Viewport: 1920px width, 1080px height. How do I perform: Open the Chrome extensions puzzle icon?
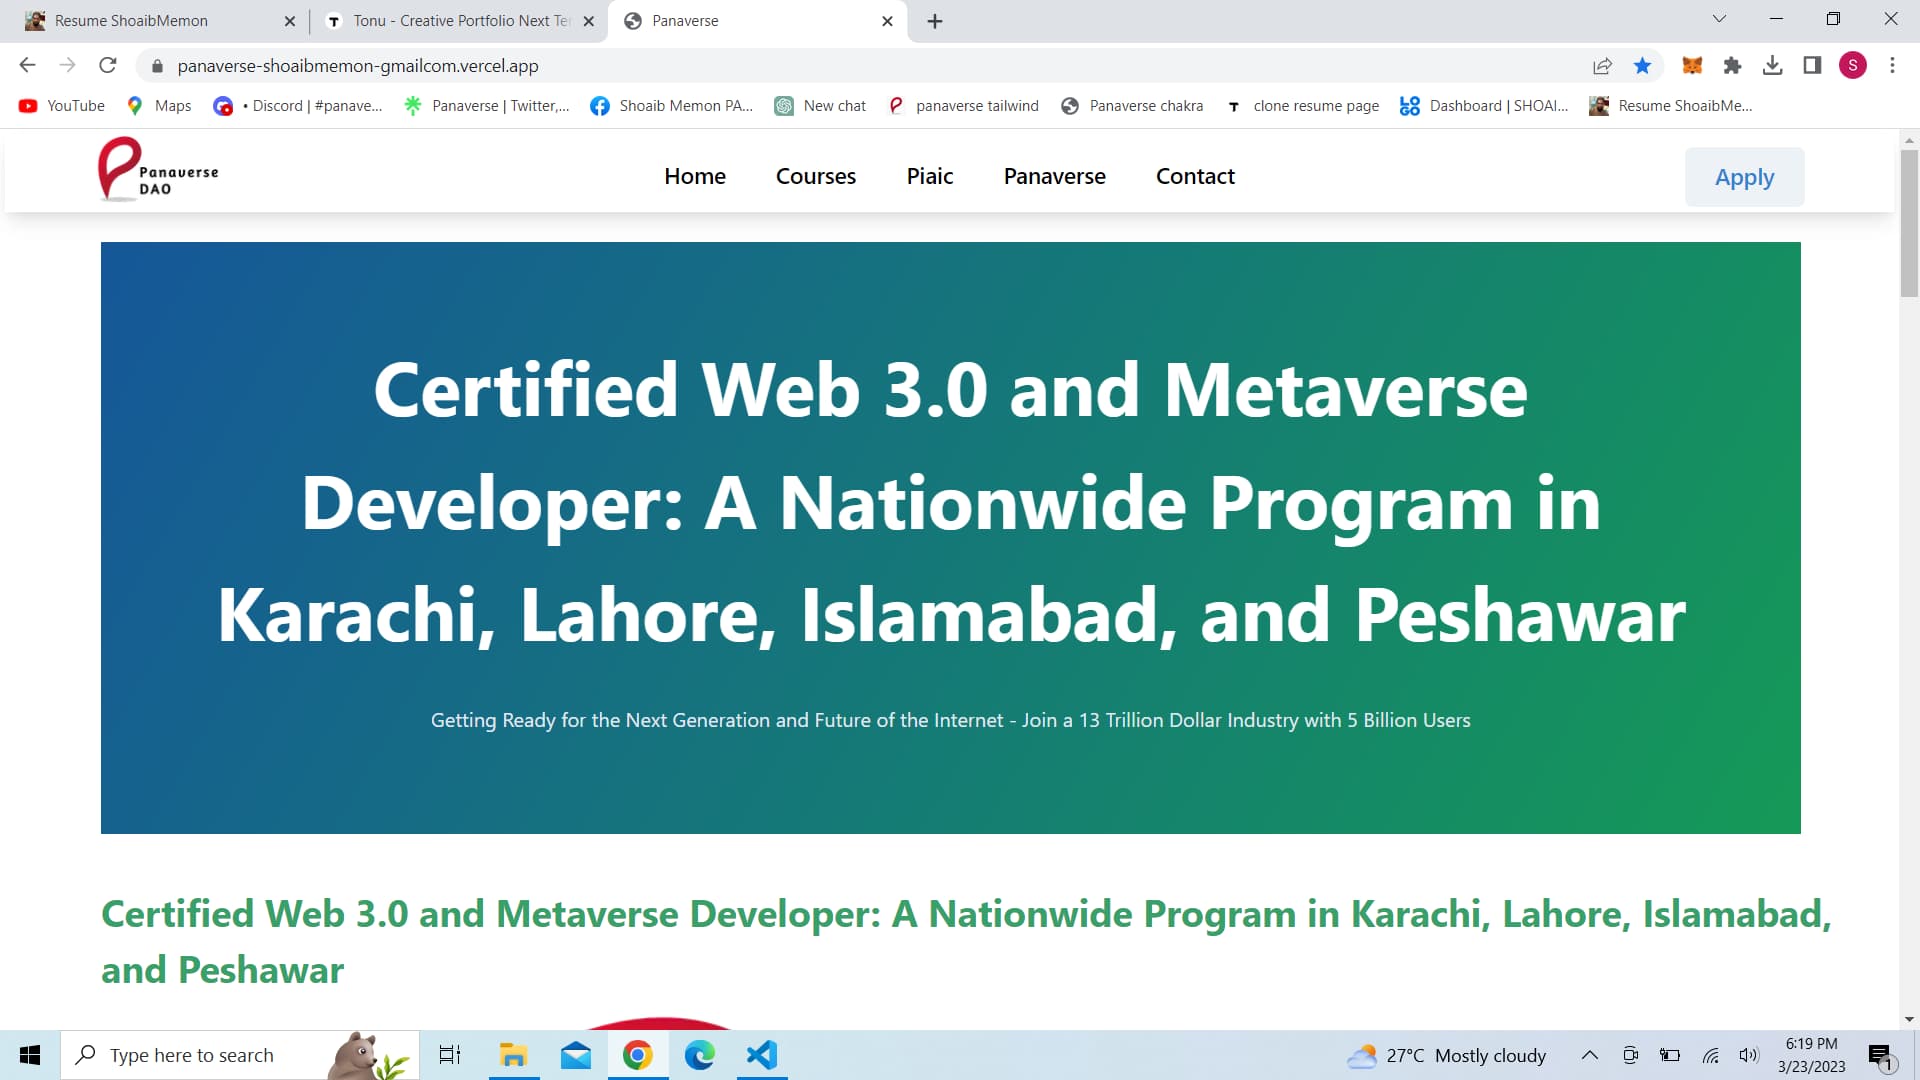pyautogui.click(x=1732, y=66)
